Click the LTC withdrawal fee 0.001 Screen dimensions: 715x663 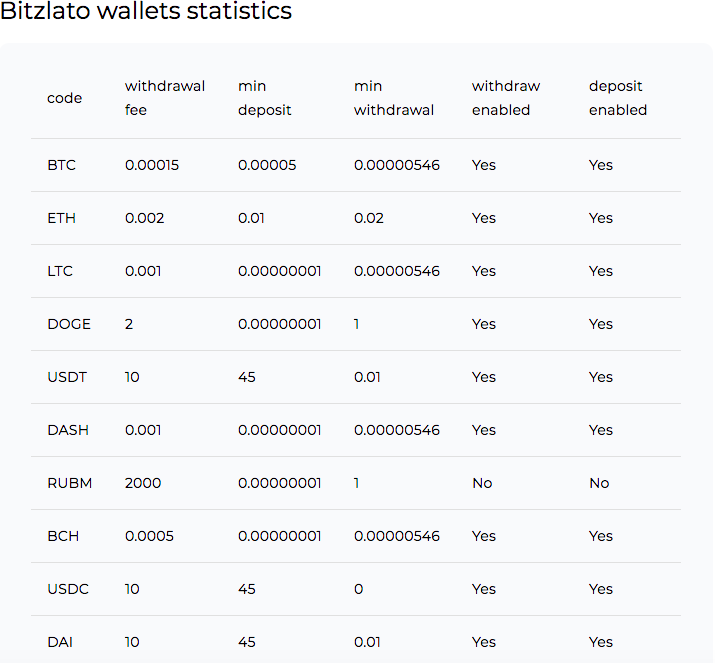click(143, 271)
